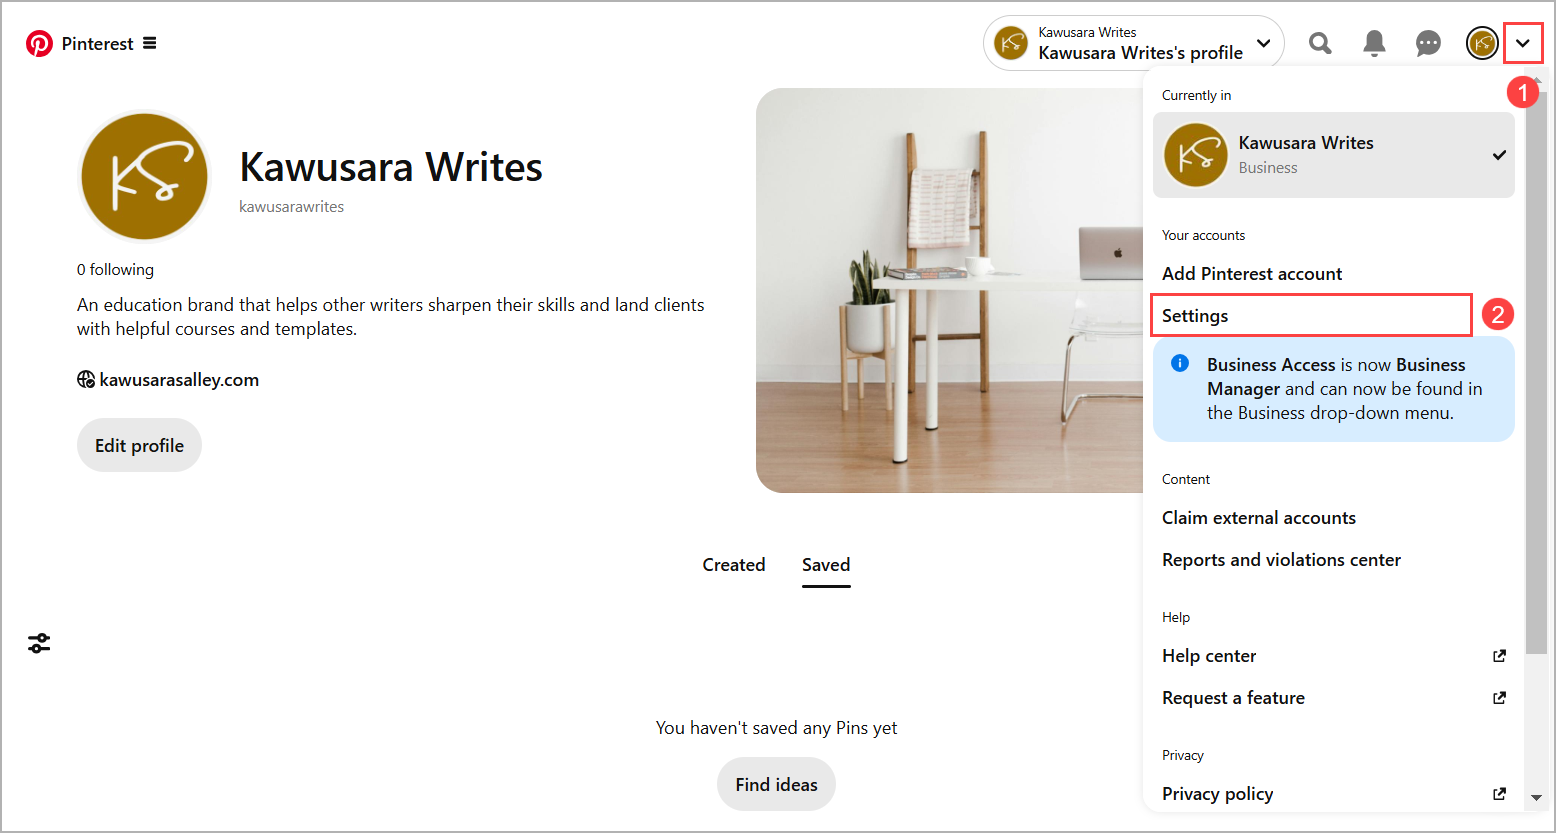Open Reports and violations center
1556x833 pixels.
(x=1281, y=560)
